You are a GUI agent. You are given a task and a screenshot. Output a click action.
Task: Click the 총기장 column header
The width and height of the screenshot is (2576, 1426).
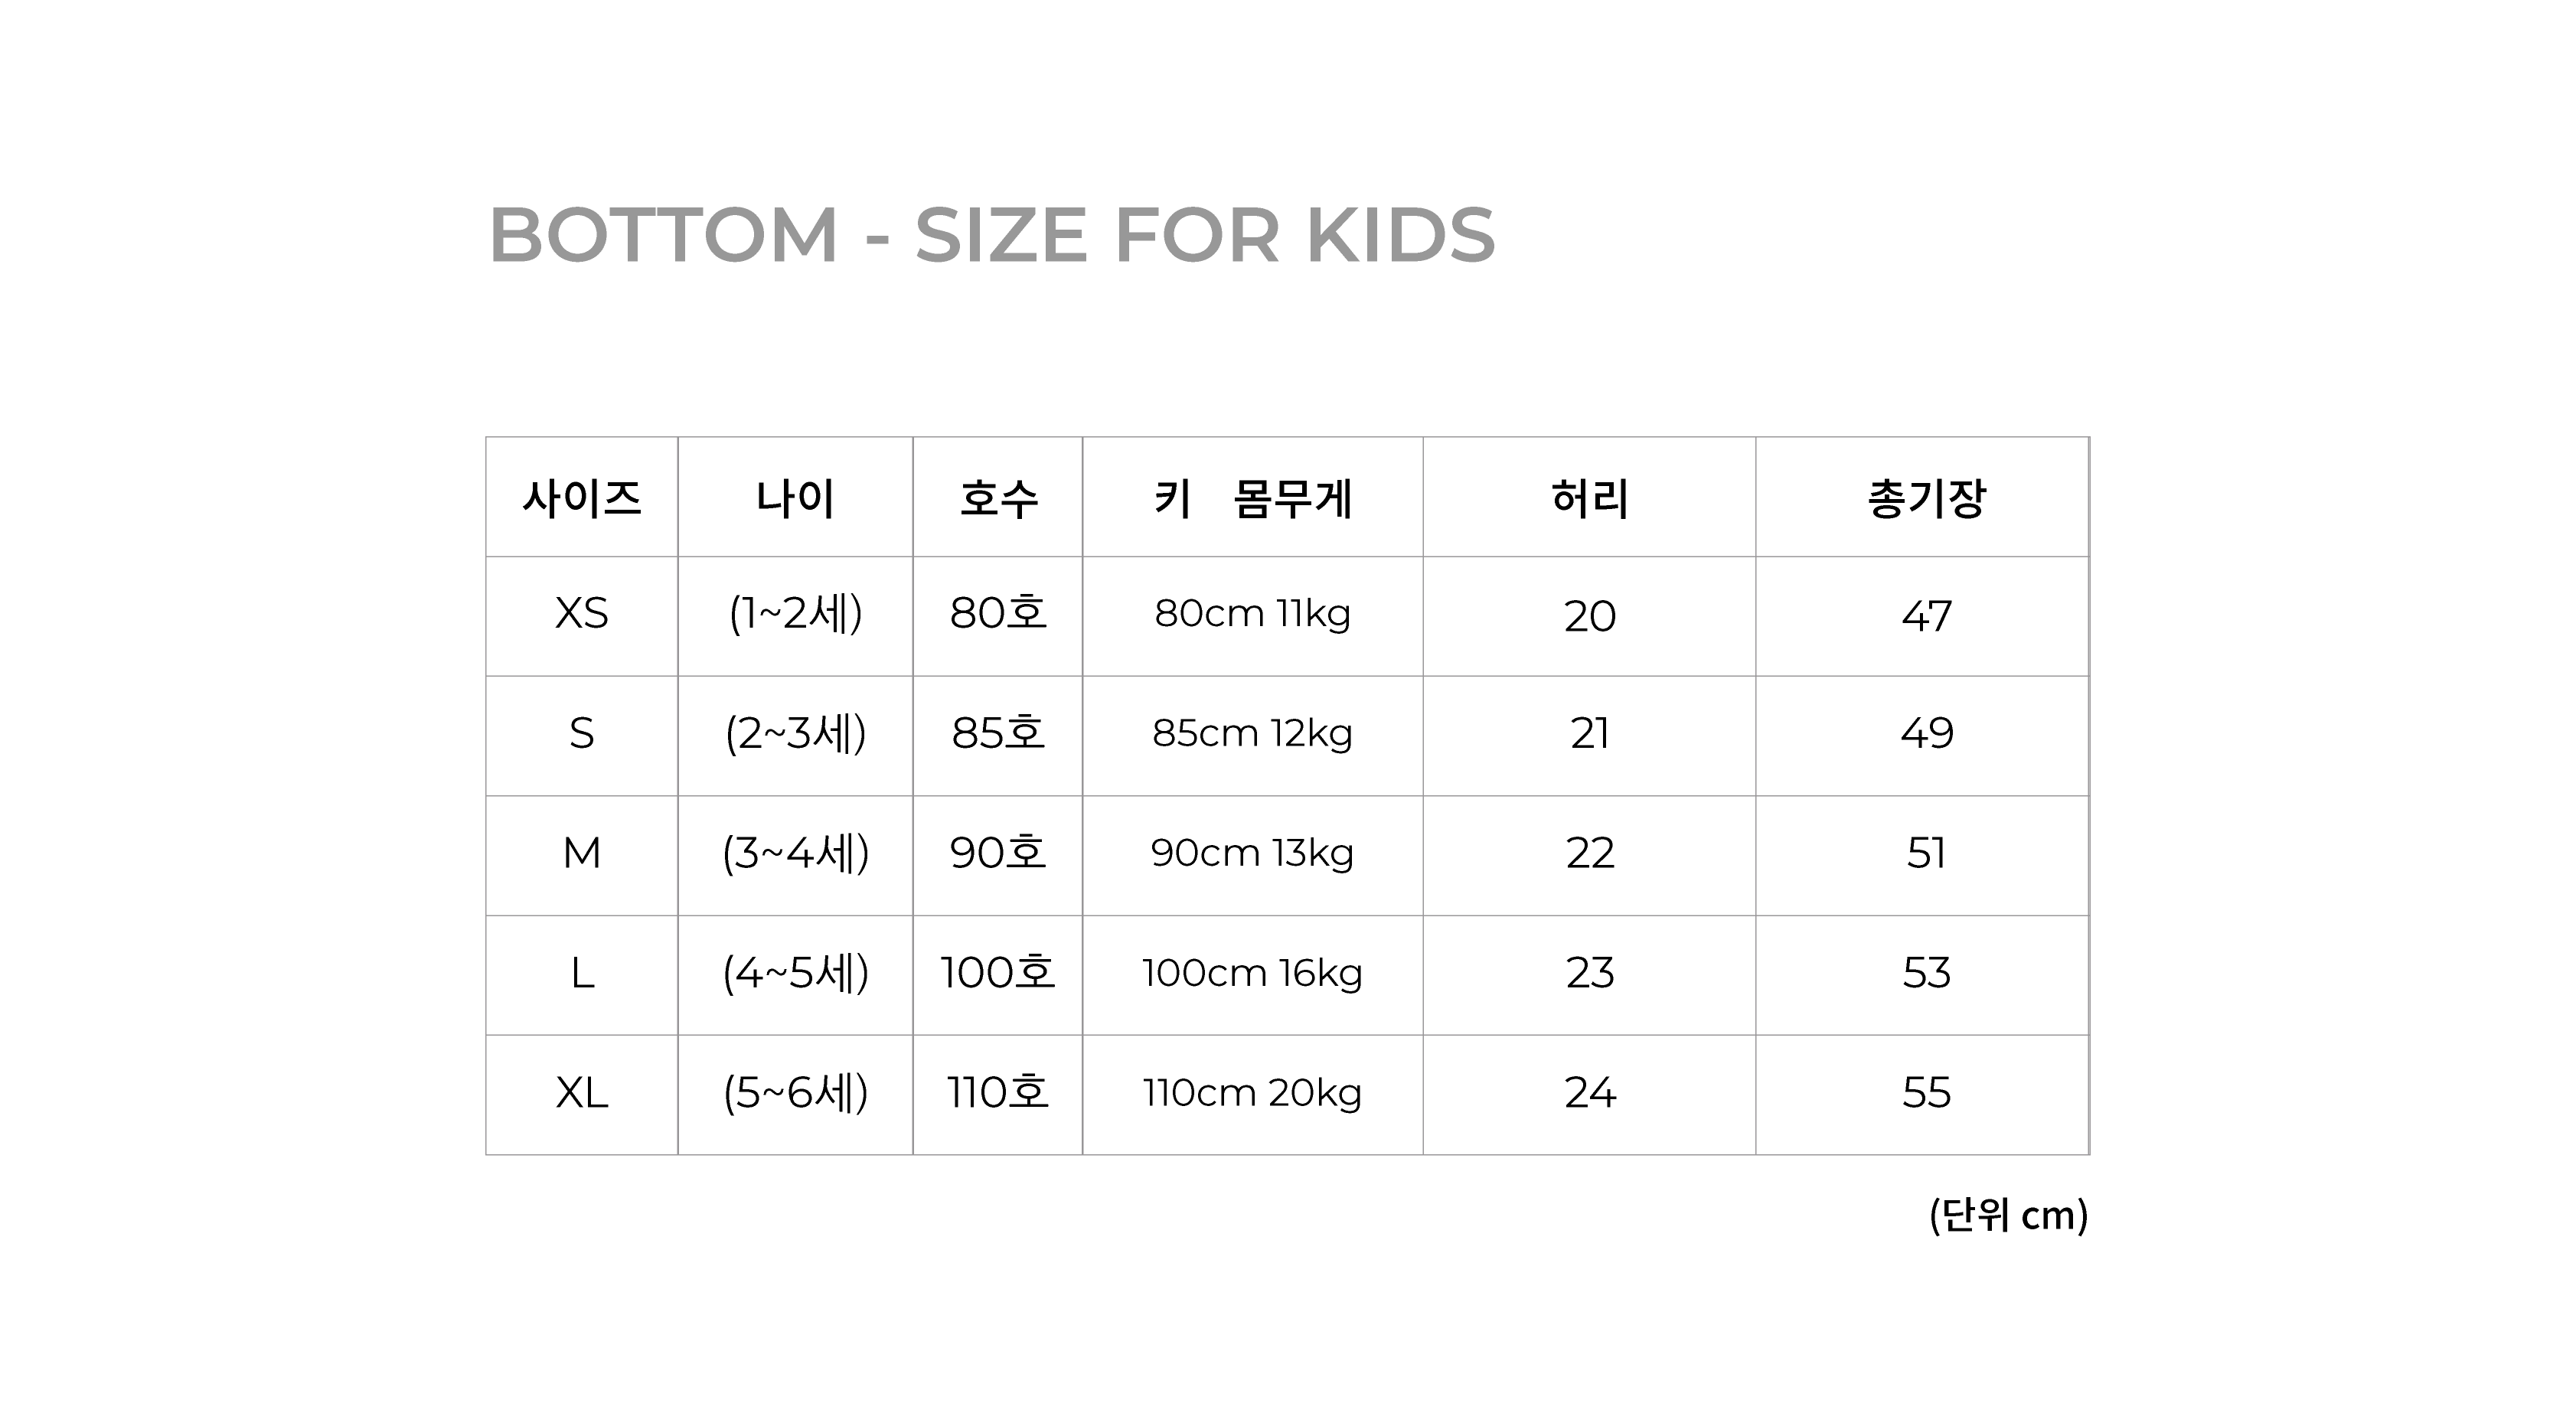tap(1925, 498)
